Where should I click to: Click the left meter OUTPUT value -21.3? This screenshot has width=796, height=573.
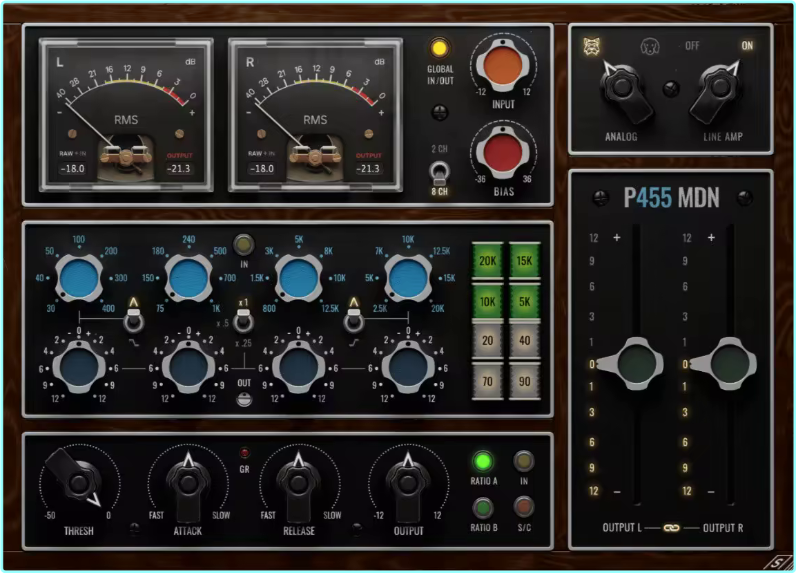coord(179,168)
